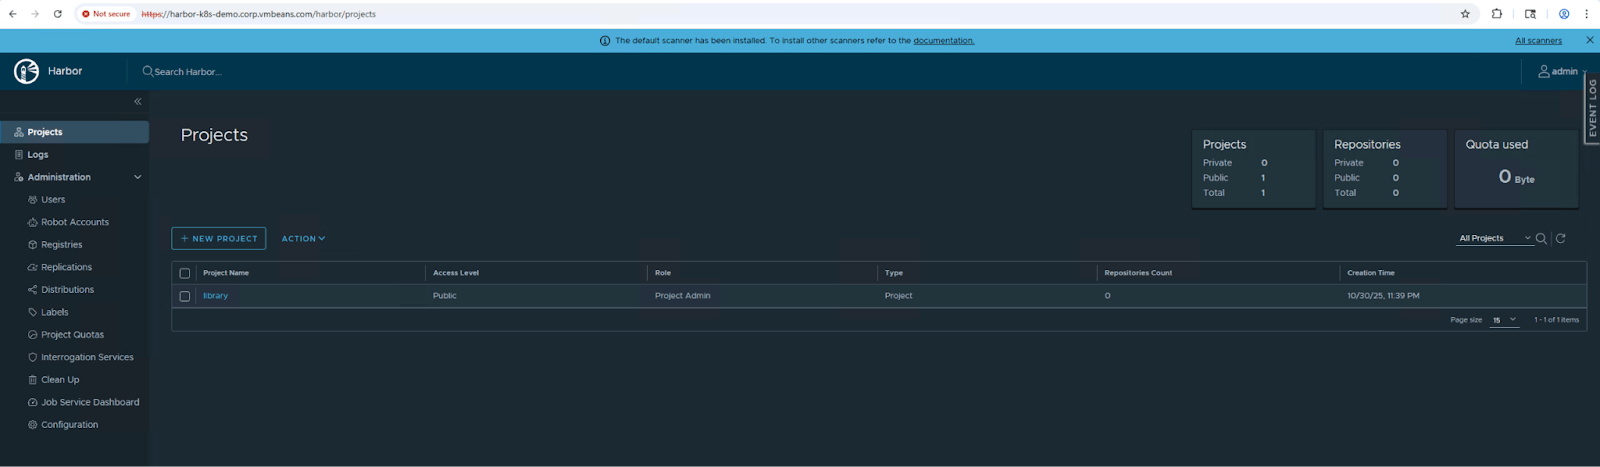Open Clean Up page

click(60, 379)
